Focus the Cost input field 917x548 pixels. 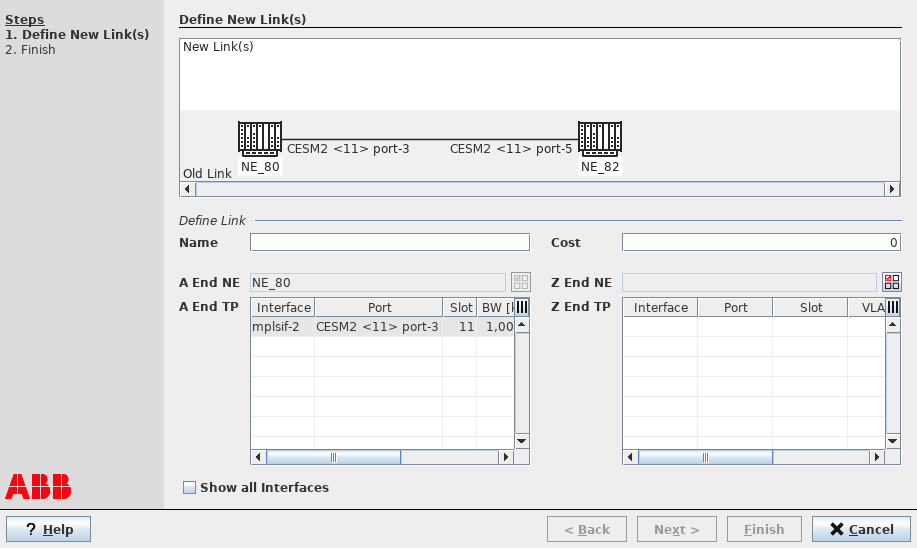(x=760, y=242)
